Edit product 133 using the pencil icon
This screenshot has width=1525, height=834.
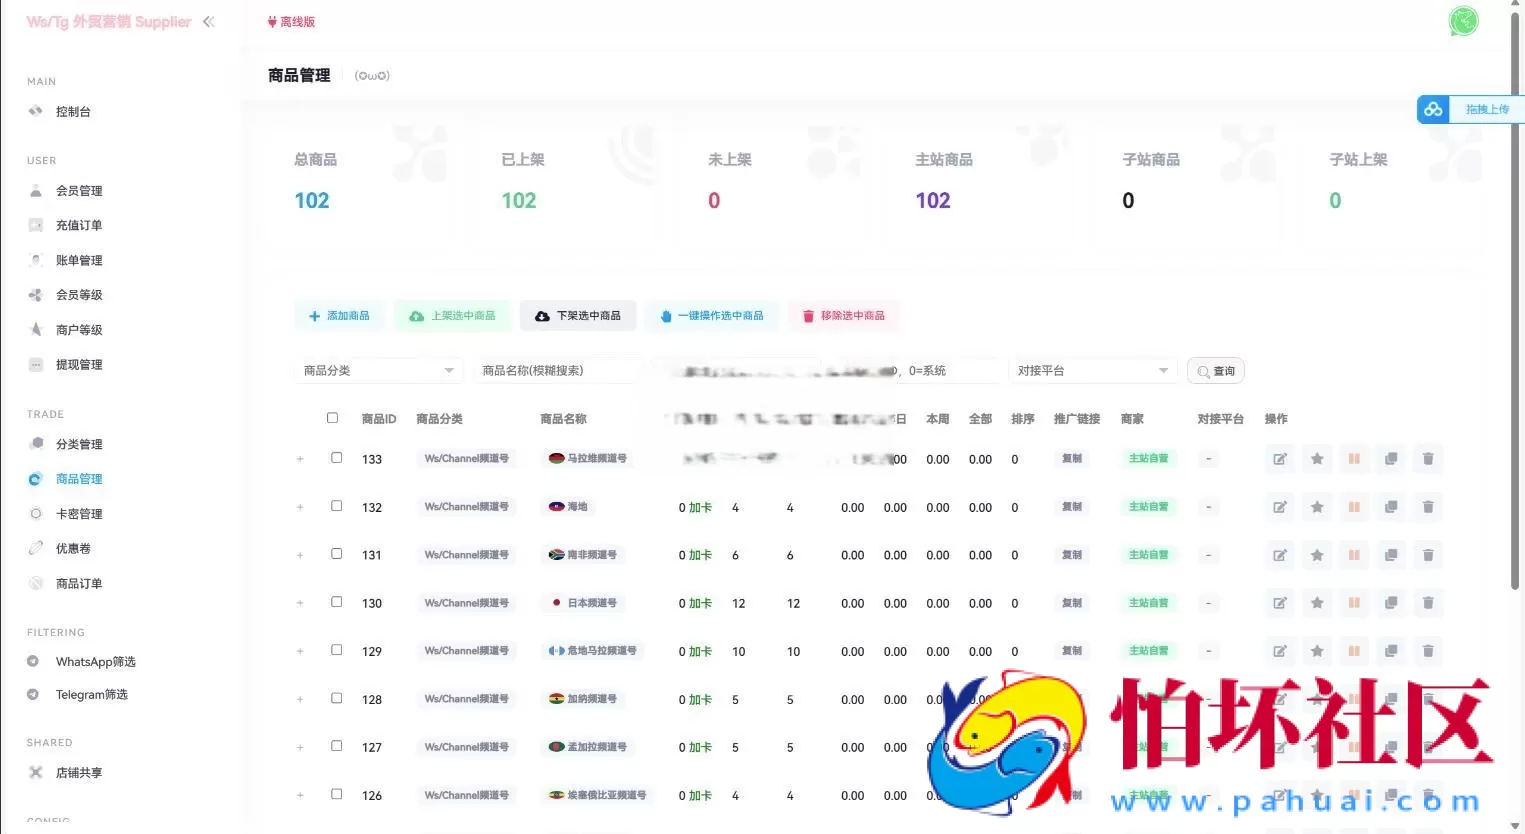(1279, 459)
